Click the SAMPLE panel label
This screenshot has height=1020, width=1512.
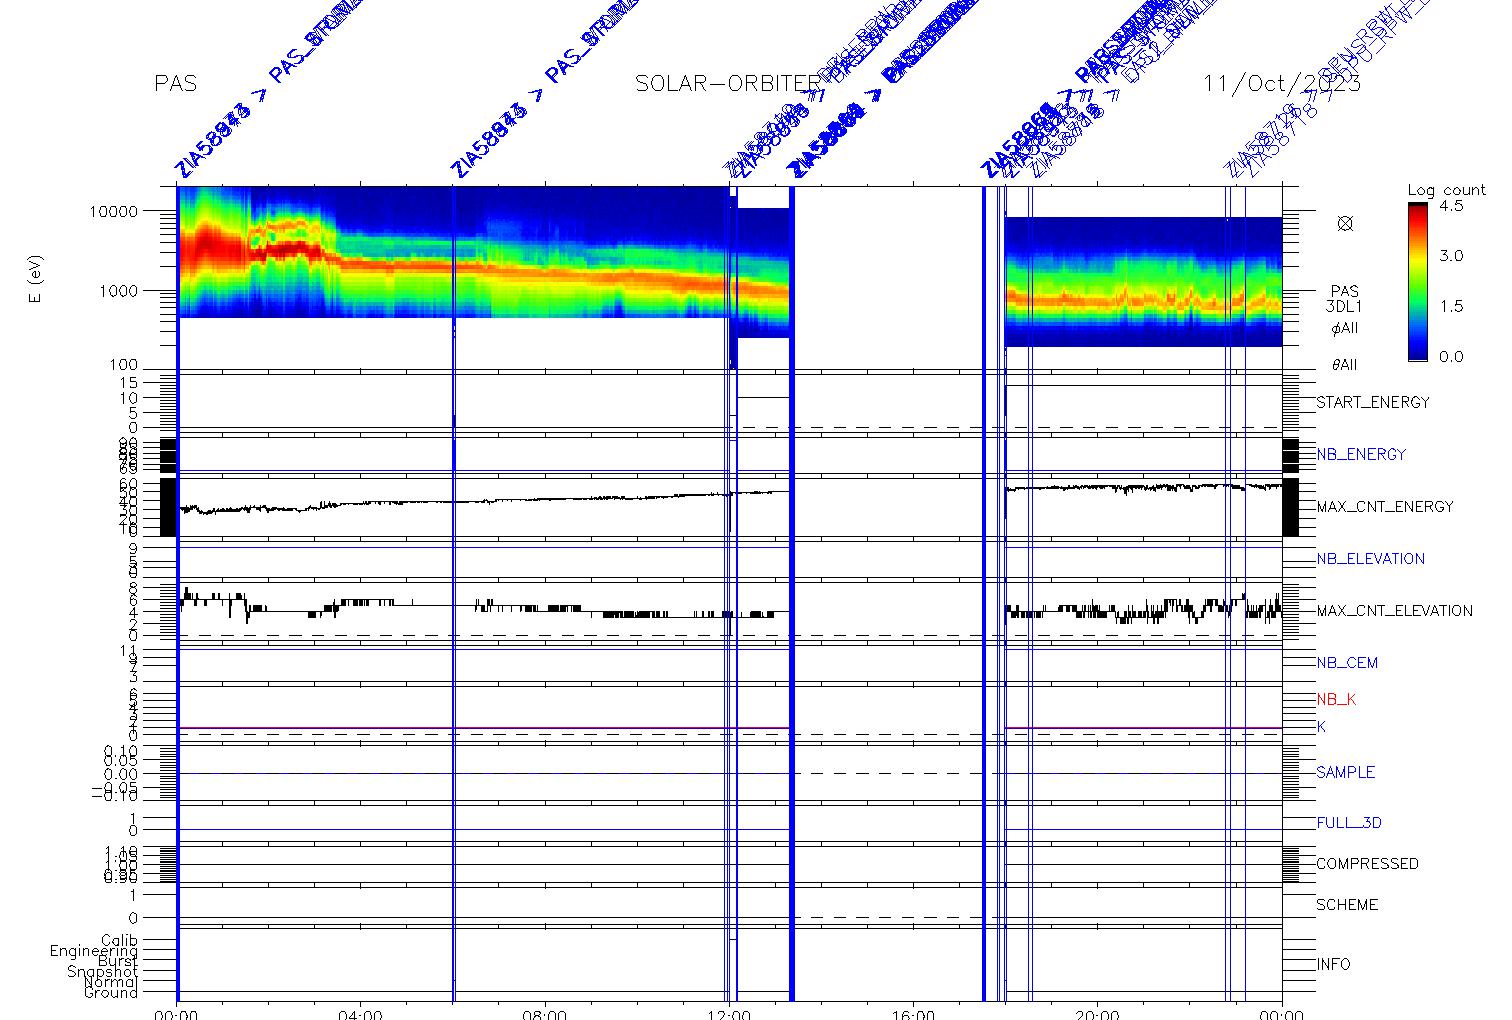[1345, 772]
